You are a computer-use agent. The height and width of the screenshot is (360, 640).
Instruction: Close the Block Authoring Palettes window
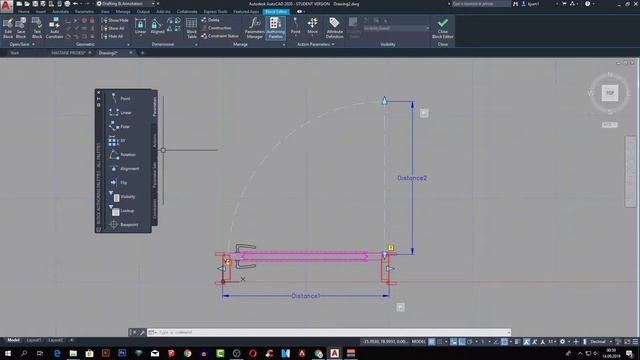98,93
